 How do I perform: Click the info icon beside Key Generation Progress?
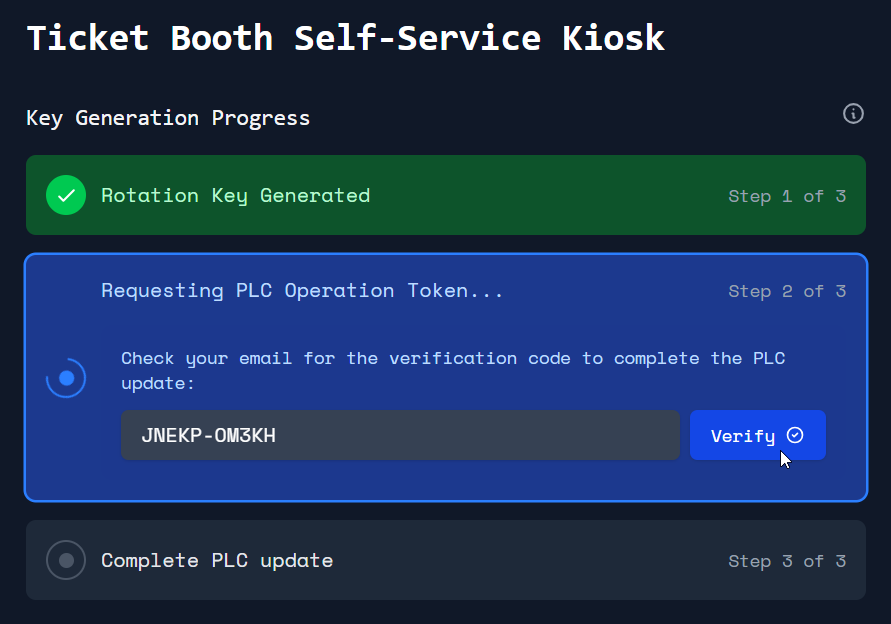(853, 114)
